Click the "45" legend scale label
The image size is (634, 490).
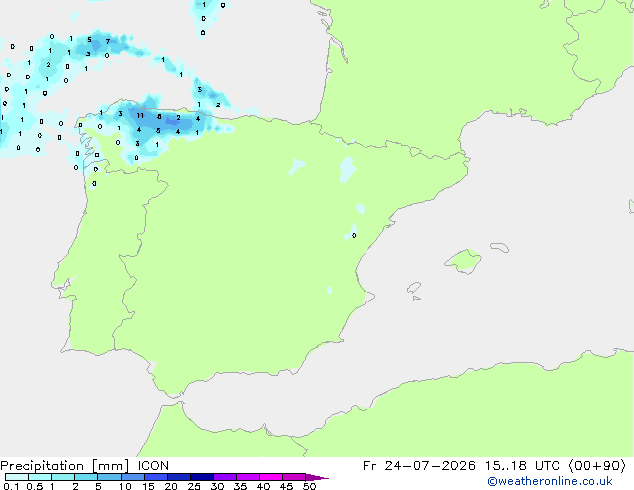286,486
